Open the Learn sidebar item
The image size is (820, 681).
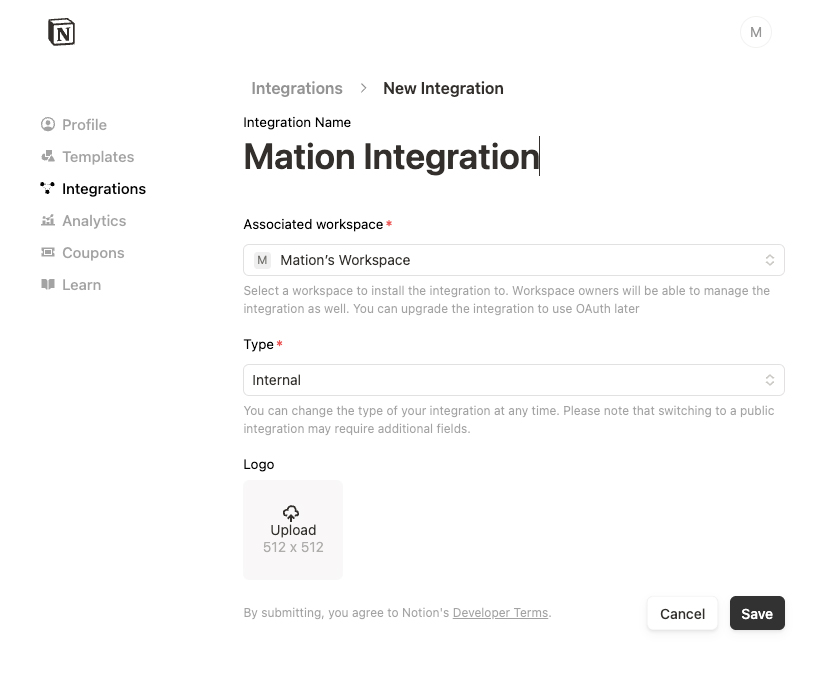[71, 285]
